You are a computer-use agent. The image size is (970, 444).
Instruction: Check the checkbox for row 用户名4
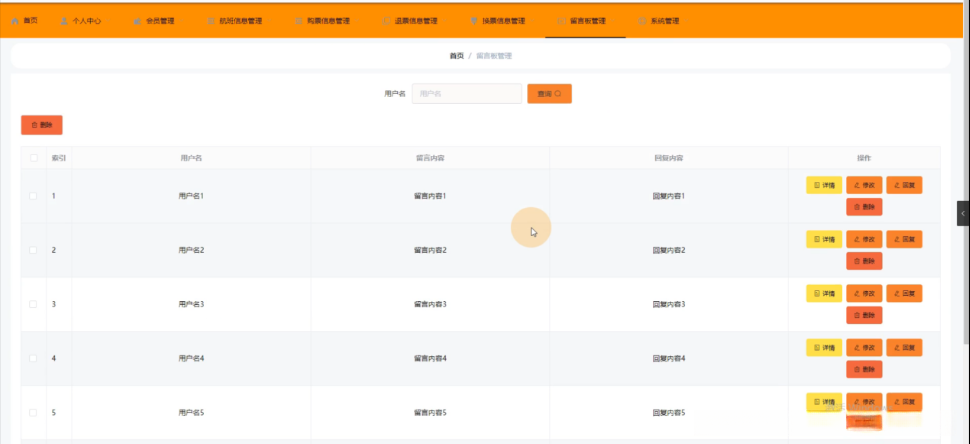point(33,358)
